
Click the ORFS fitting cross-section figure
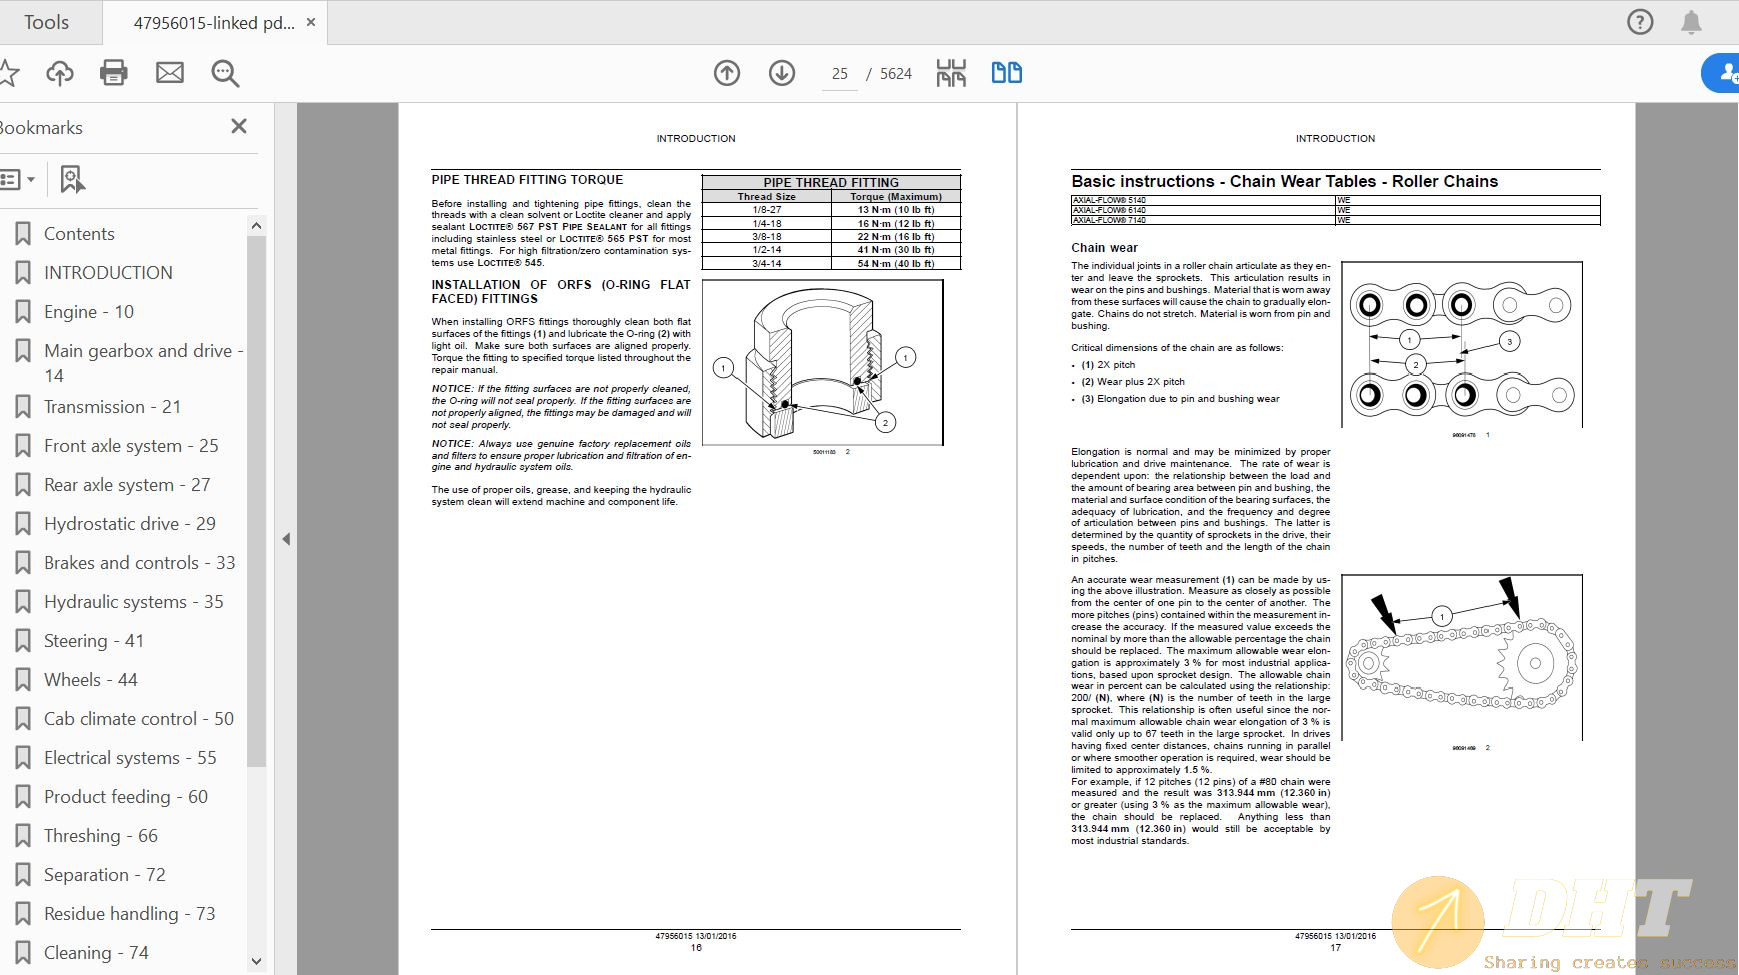(823, 362)
